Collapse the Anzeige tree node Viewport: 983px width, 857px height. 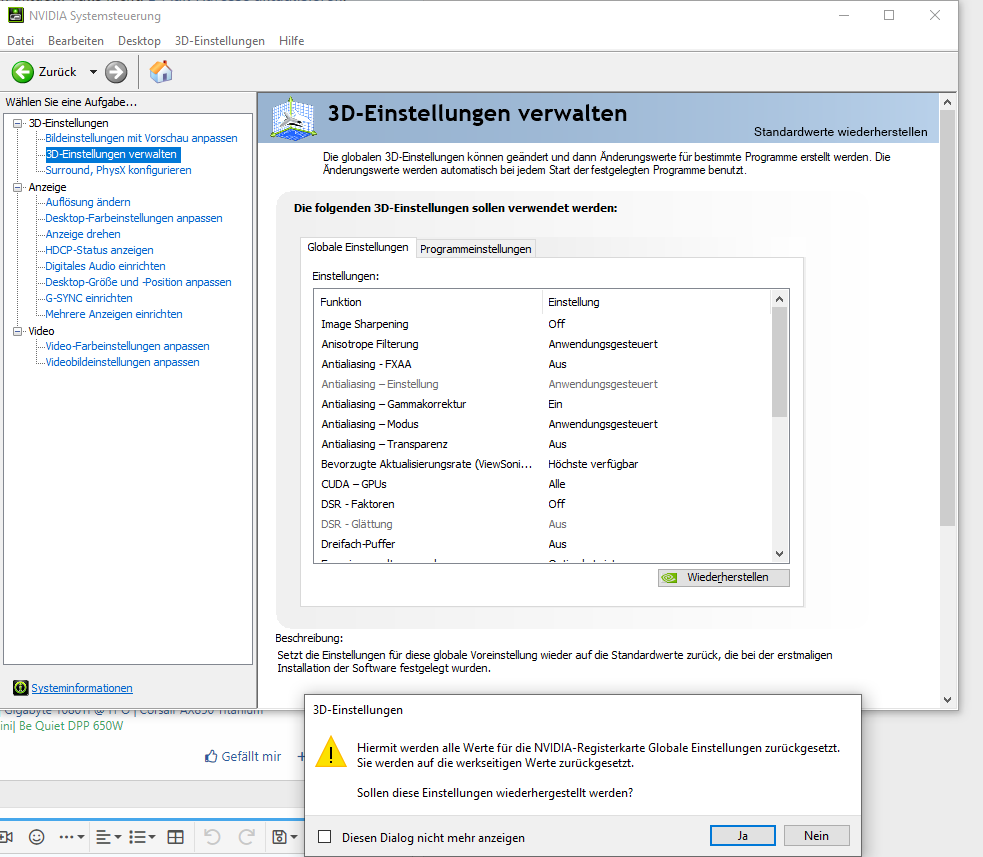[x=18, y=187]
